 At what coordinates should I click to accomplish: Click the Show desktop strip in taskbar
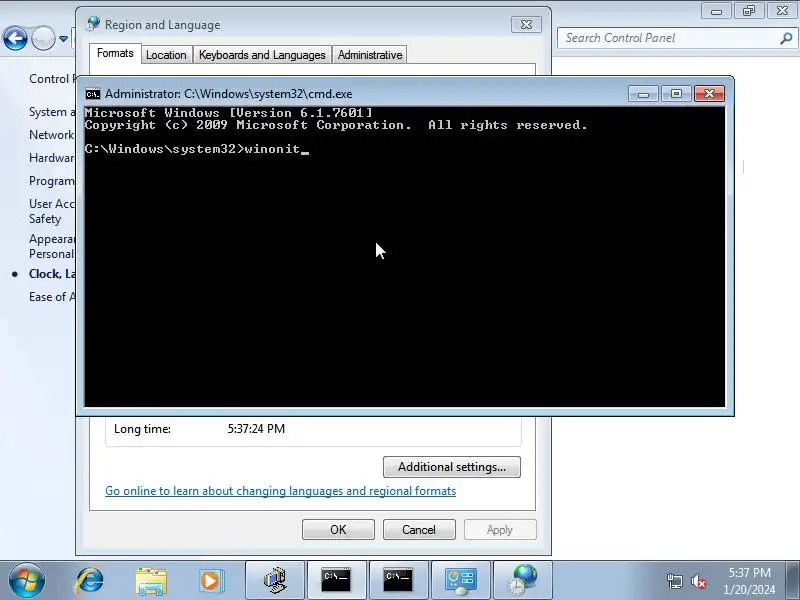pyautogui.click(x=793, y=581)
